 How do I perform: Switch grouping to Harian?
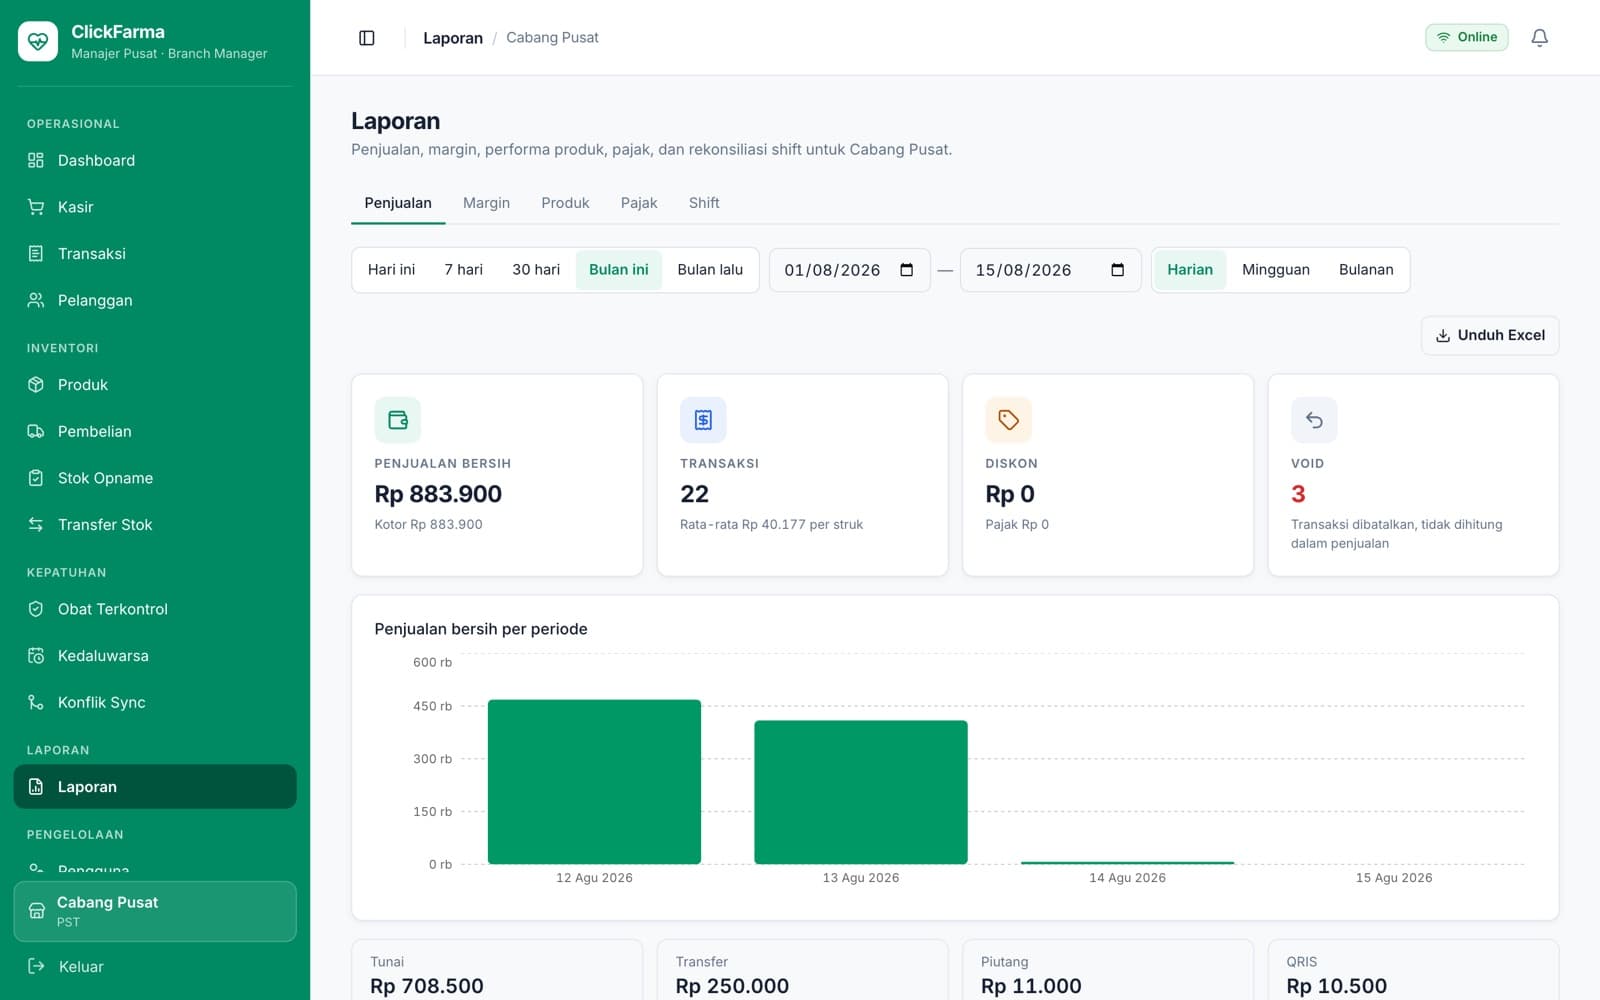(x=1190, y=270)
